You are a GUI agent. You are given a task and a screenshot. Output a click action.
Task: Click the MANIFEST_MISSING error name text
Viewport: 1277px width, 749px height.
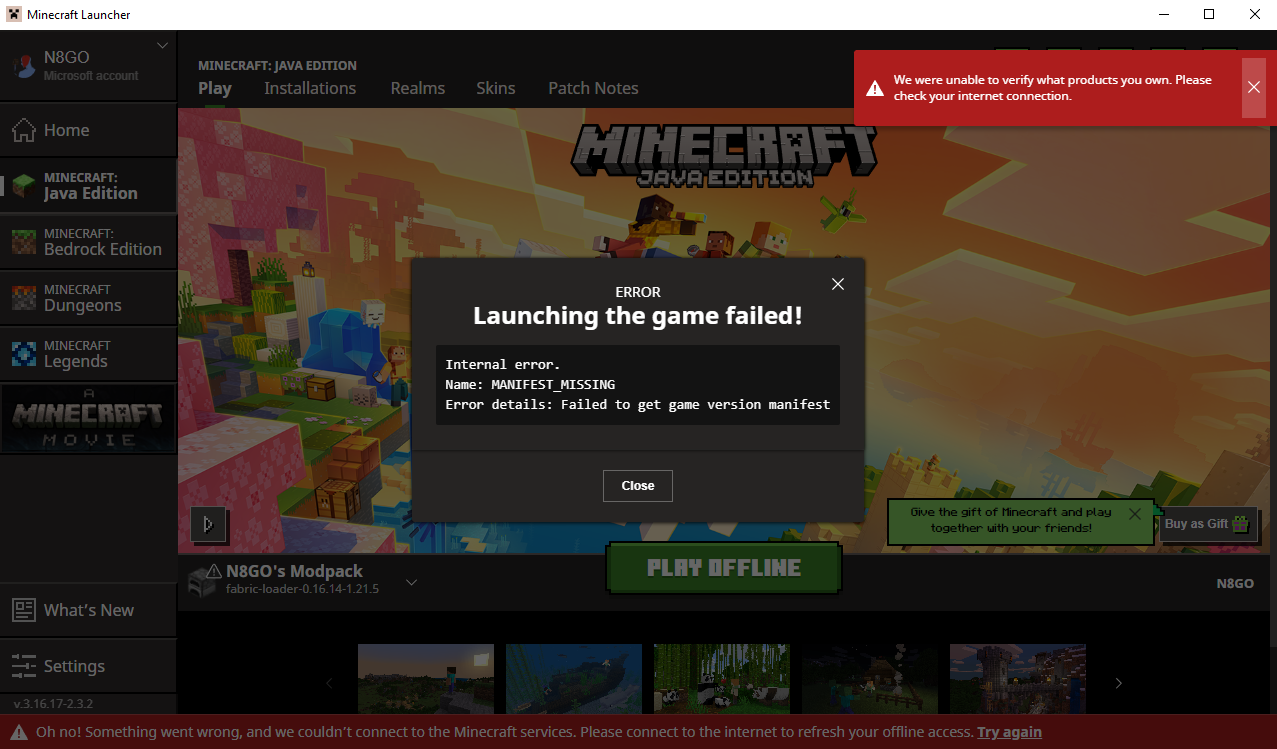pos(553,384)
